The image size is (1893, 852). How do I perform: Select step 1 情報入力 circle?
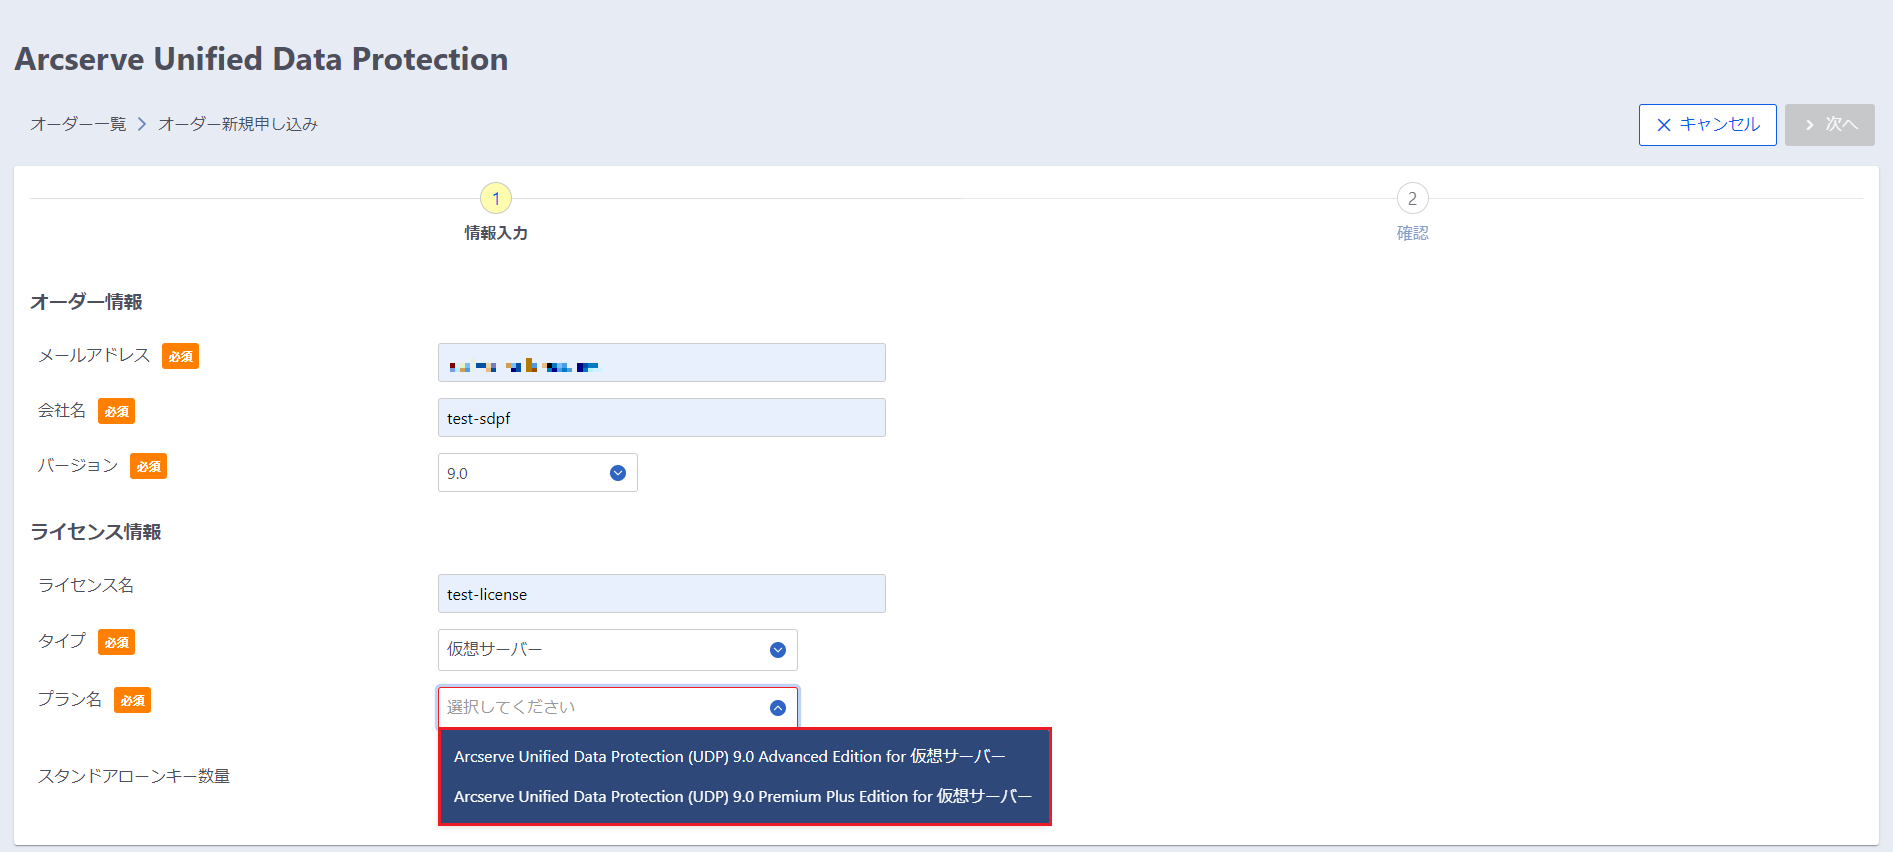(x=496, y=198)
